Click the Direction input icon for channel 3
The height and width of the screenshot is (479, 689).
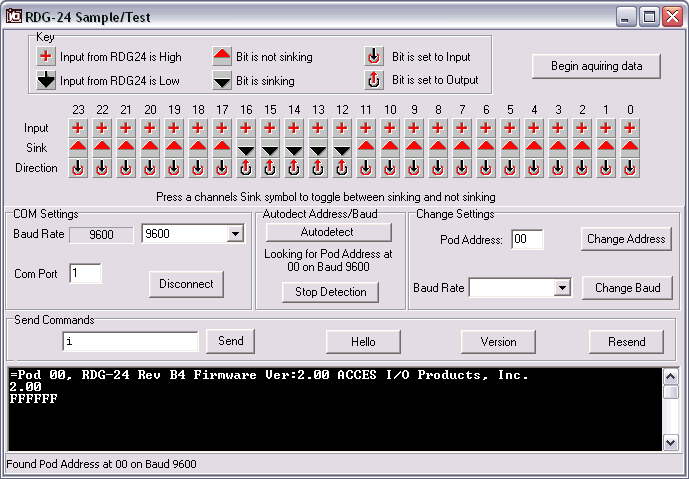click(x=558, y=168)
